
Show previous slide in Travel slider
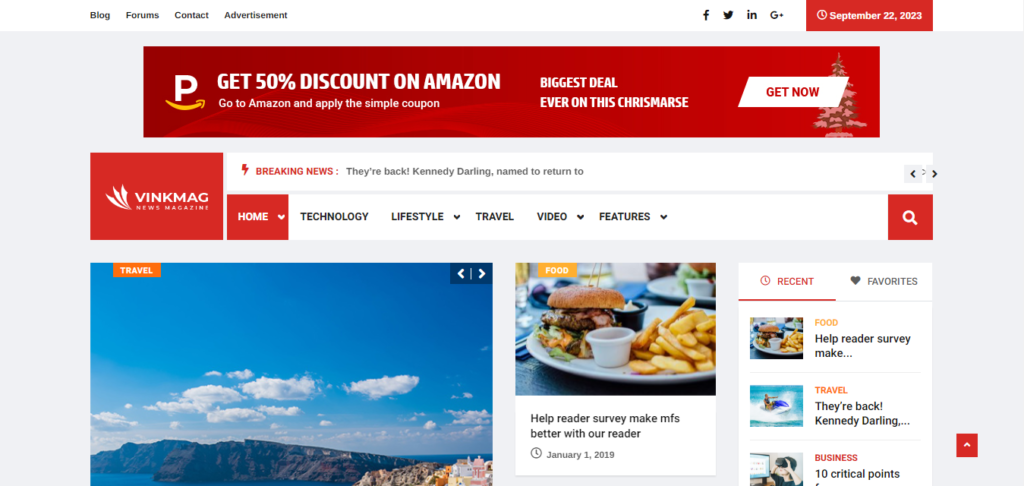point(461,274)
